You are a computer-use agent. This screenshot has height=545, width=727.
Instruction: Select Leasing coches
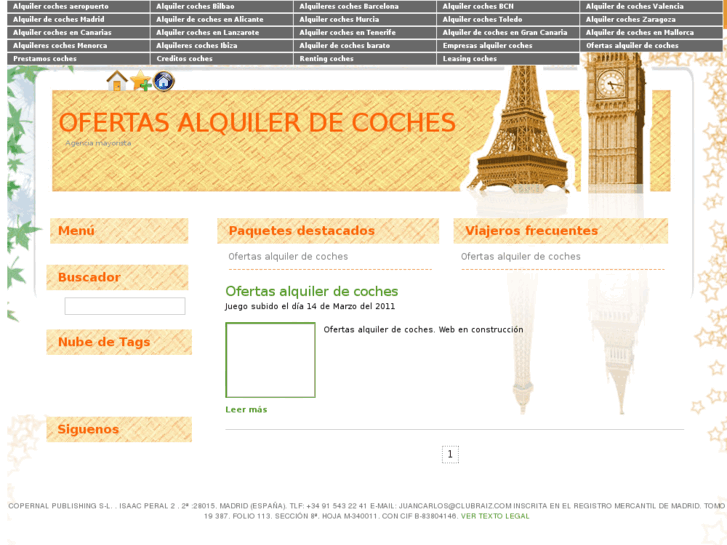(508, 58)
